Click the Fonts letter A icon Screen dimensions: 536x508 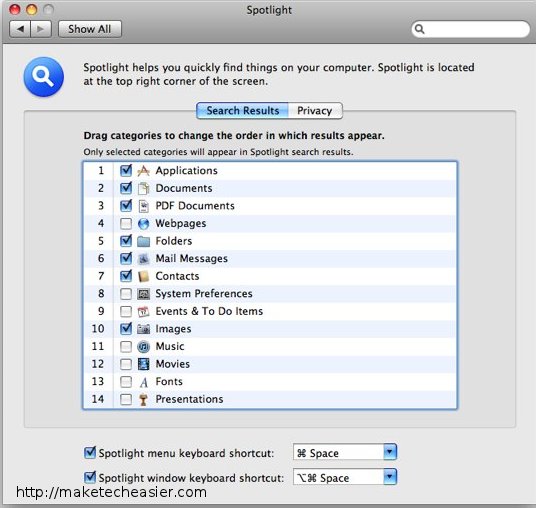[x=144, y=382]
